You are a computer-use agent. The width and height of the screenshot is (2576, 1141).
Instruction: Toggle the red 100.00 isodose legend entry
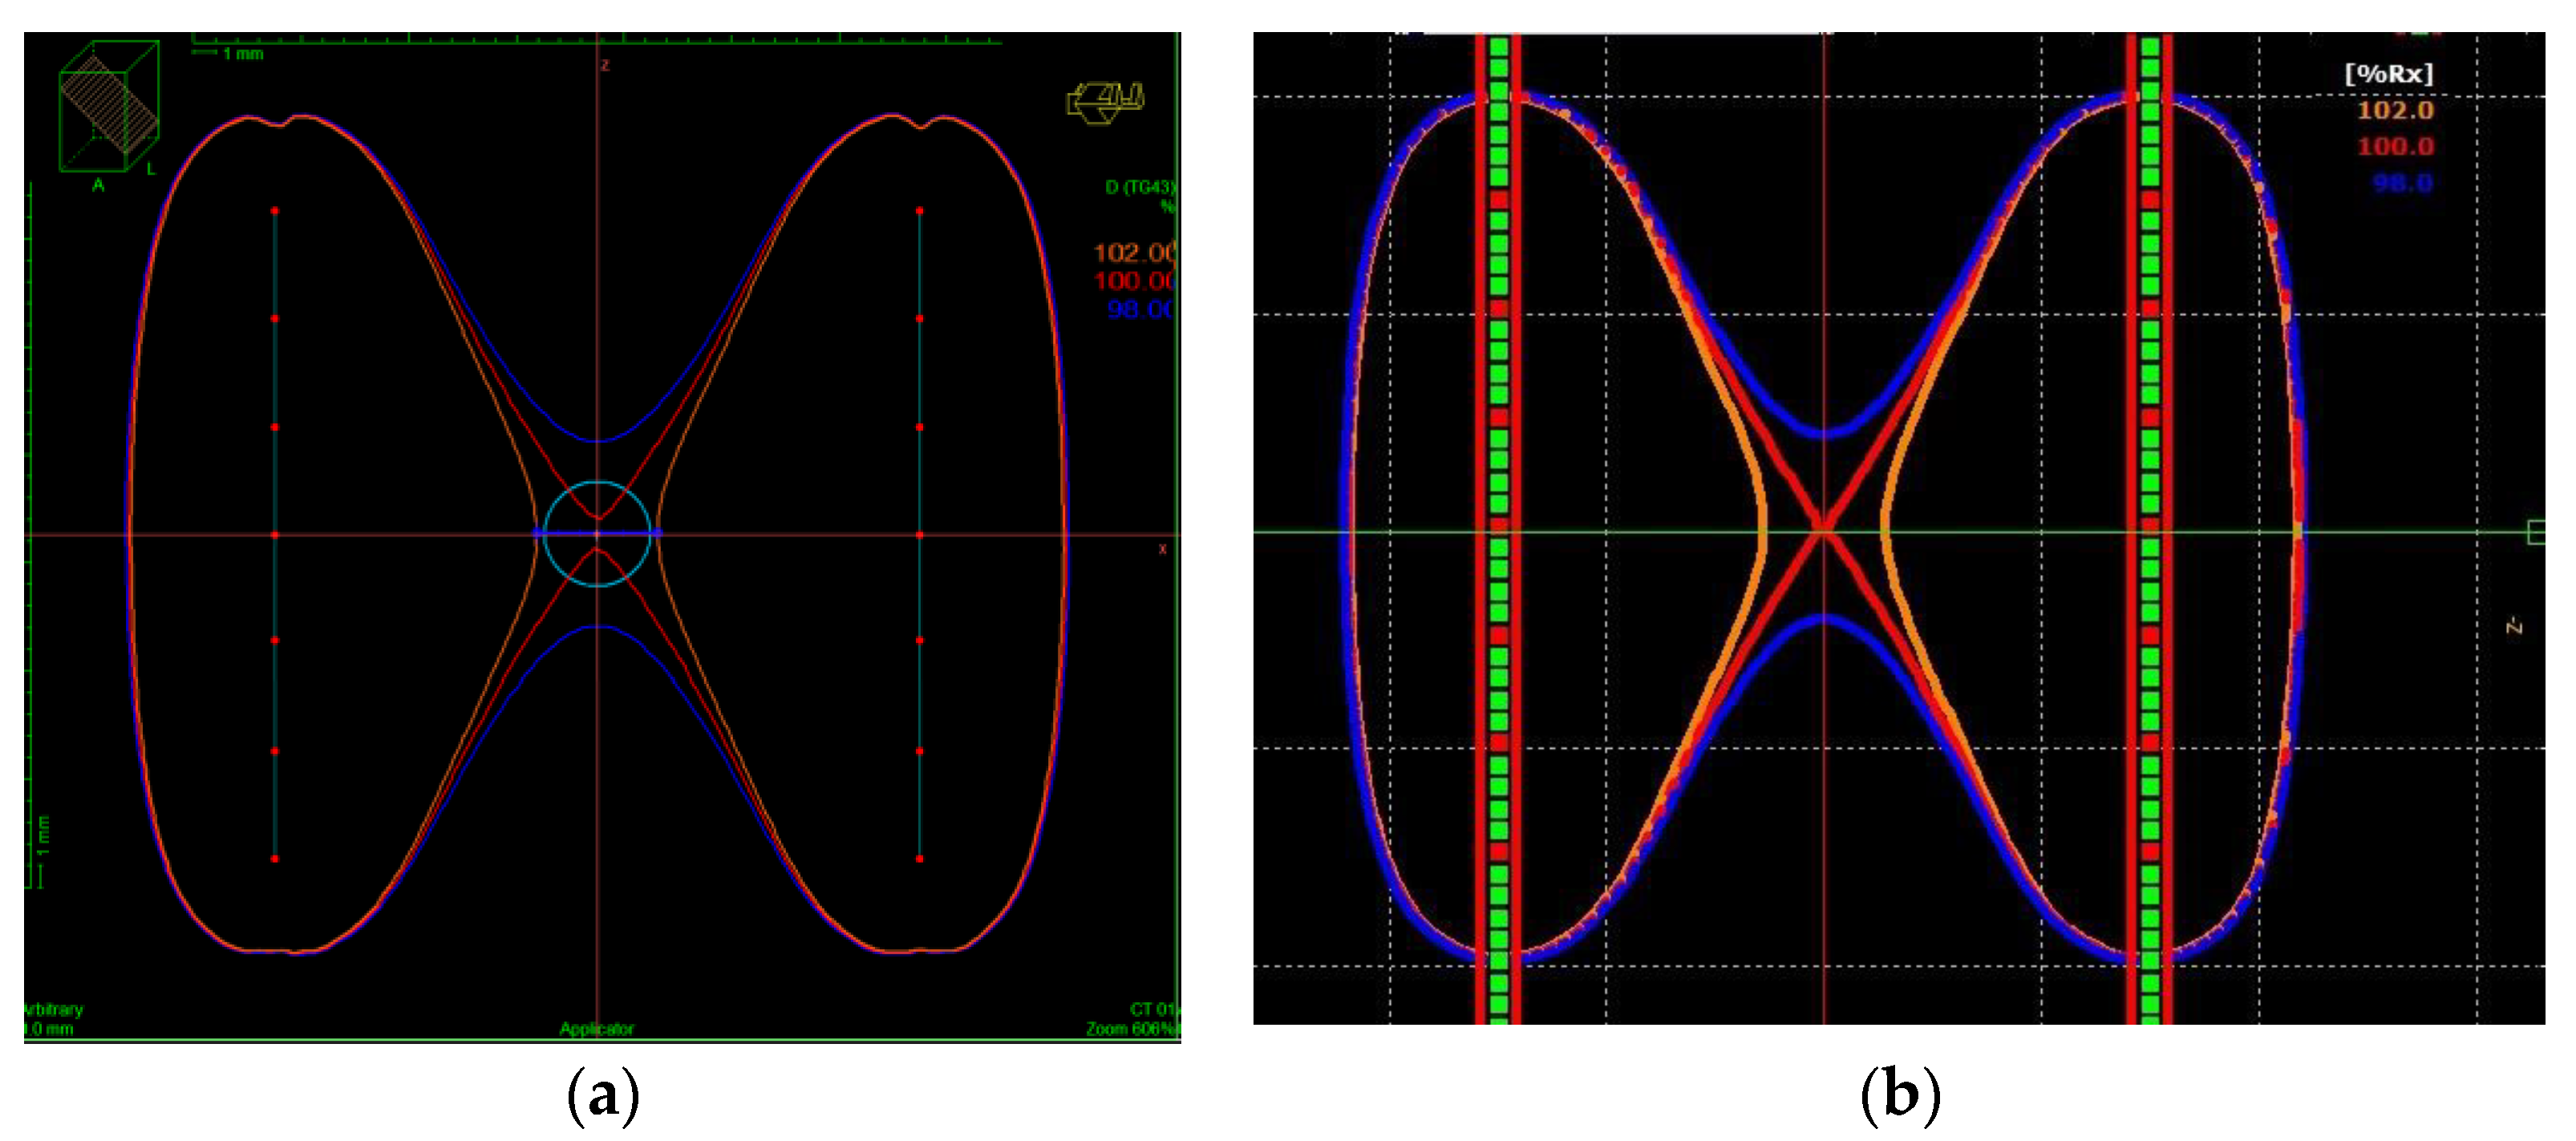[x=1134, y=281]
